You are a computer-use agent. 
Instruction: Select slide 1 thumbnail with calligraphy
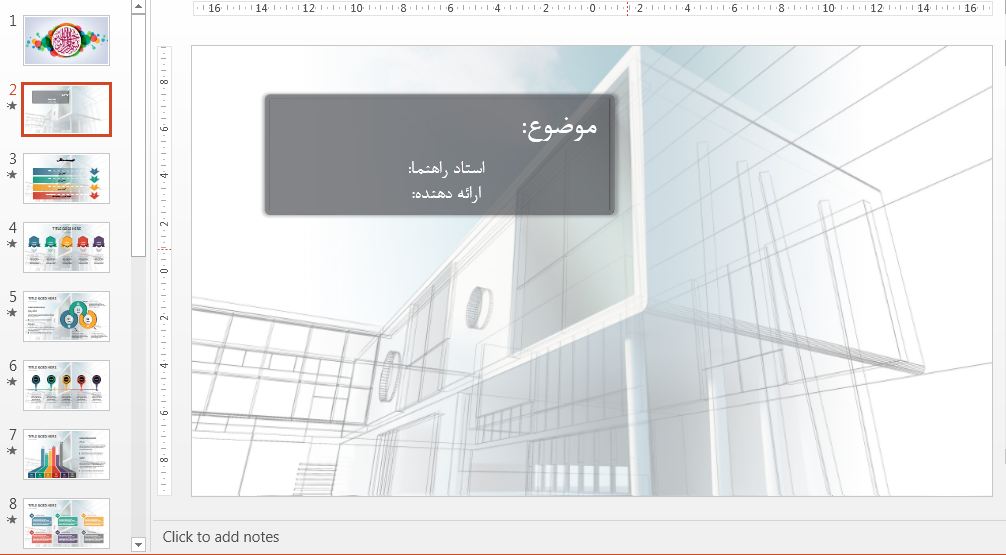tap(66, 40)
